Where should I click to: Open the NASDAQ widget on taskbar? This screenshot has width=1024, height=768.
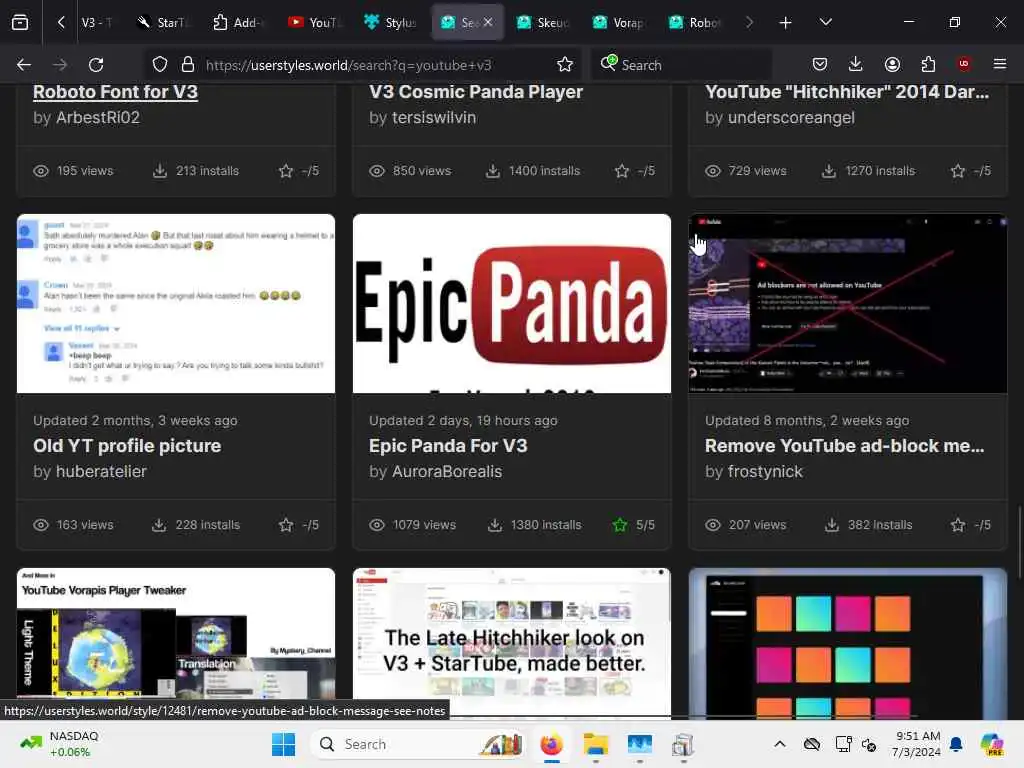pyautogui.click(x=59, y=744)
